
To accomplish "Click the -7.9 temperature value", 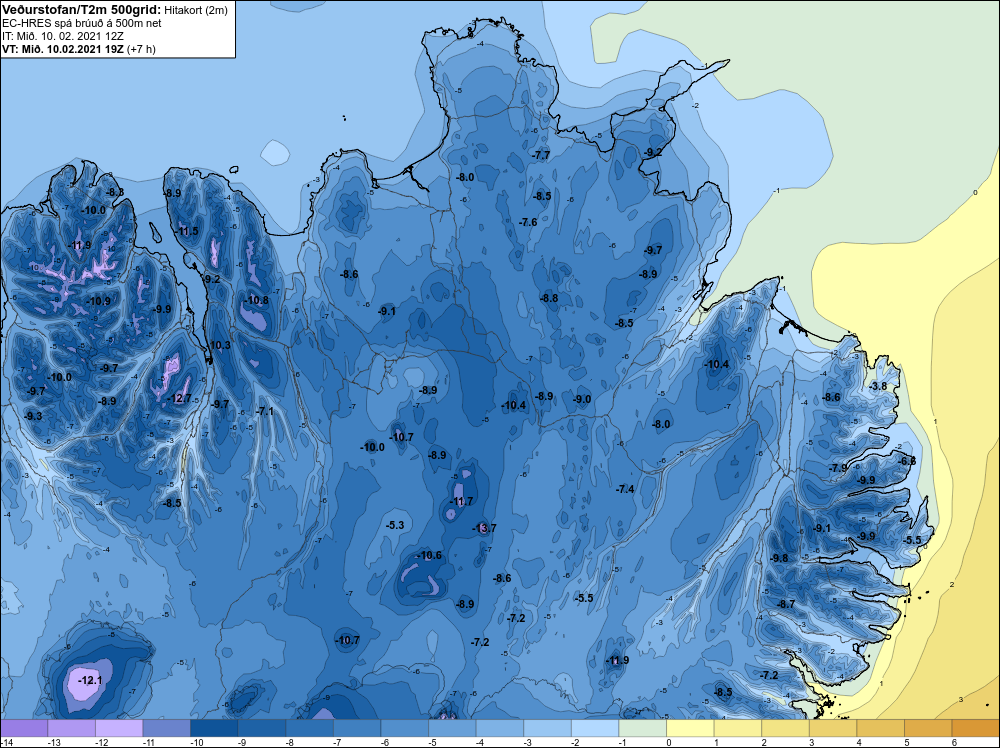I will 838,468.
